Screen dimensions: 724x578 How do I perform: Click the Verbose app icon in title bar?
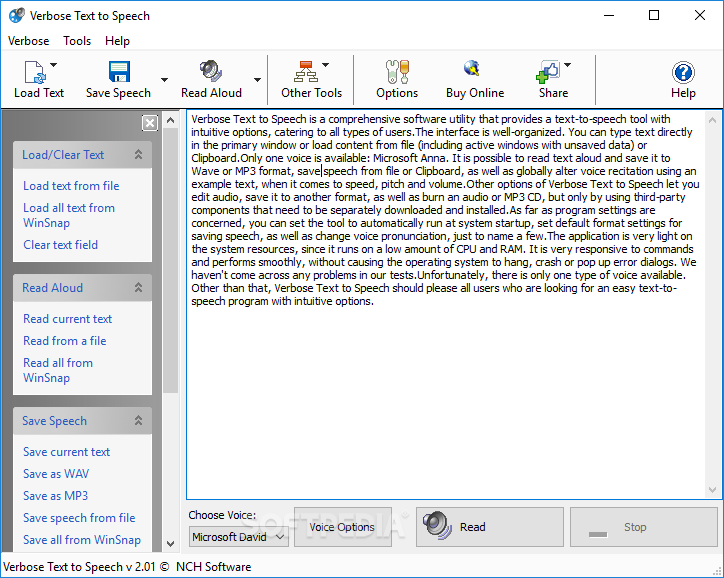coord(17,15)
